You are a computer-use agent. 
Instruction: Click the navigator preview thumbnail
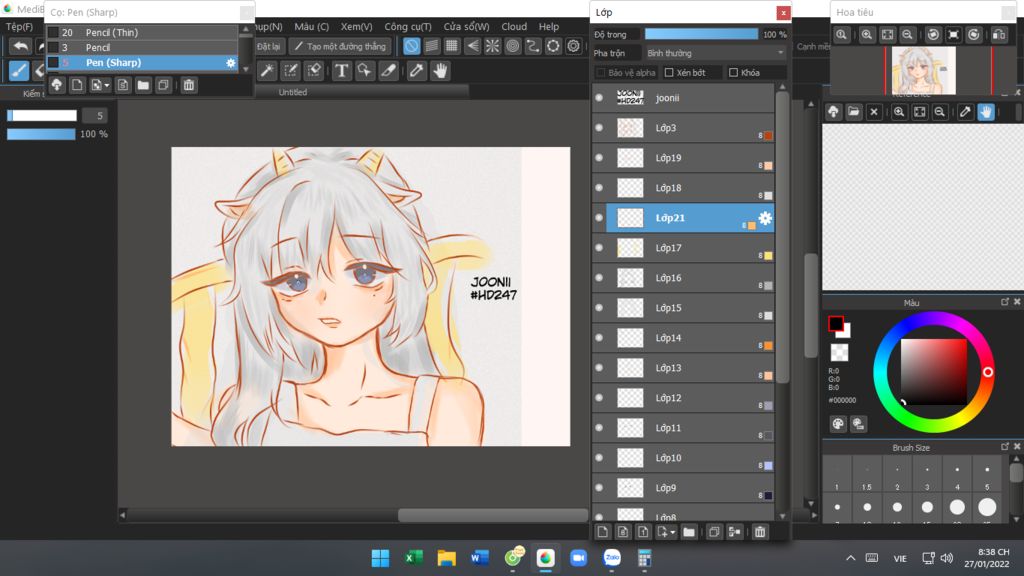coord(923,71)
